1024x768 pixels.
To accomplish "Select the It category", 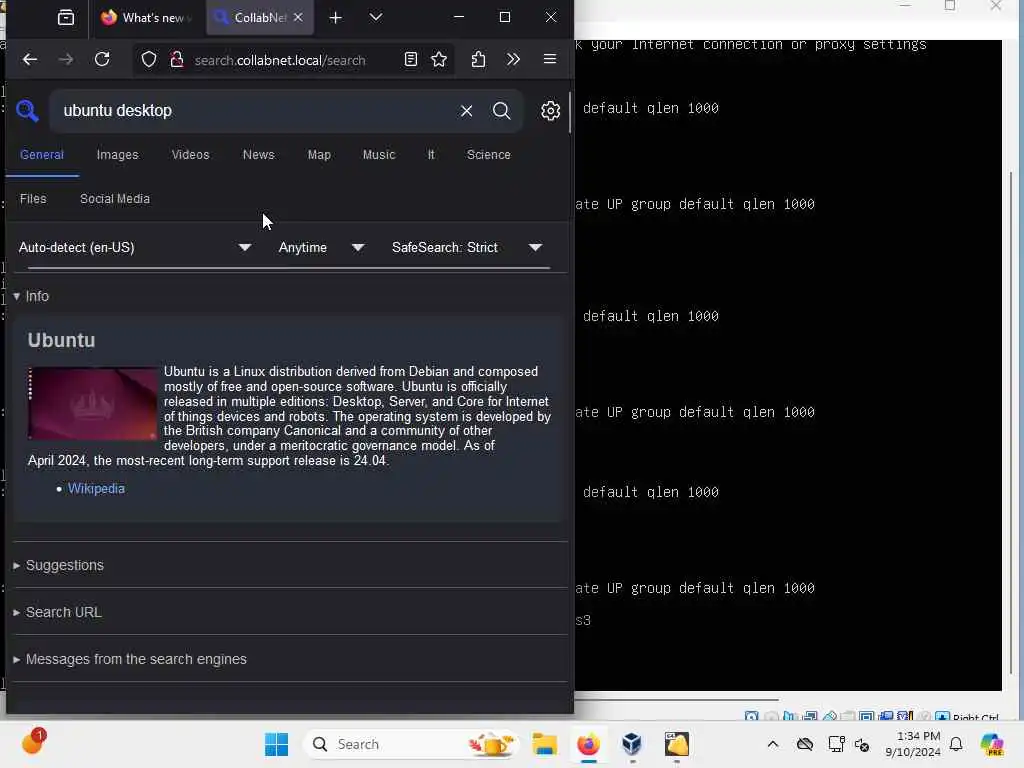I will (431, 155).
